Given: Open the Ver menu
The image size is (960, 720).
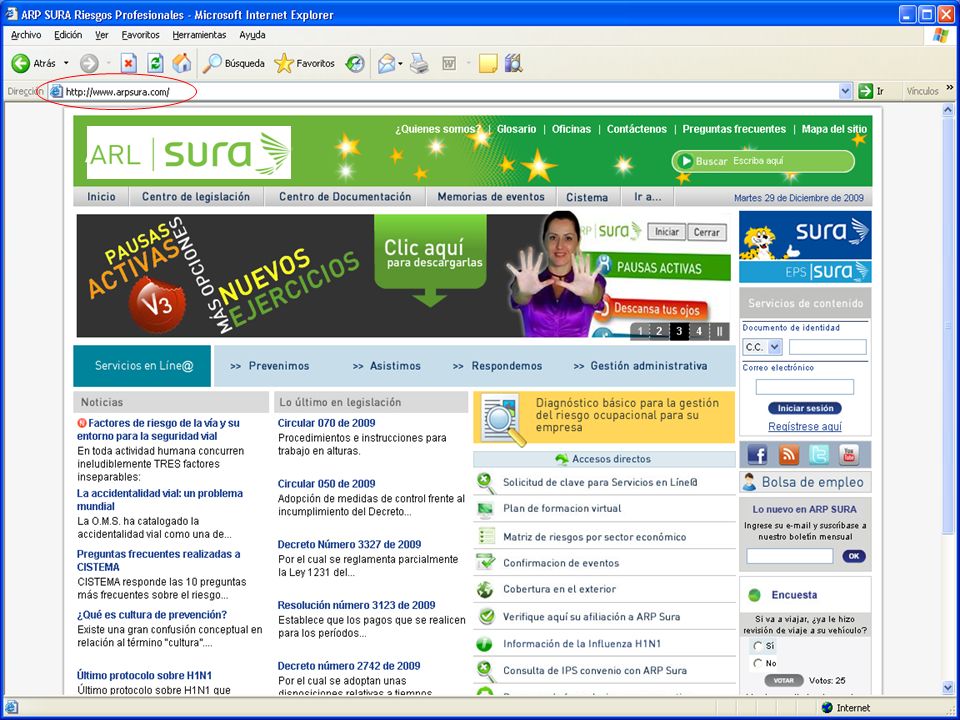Looking at the screenshot, I should click(102, 35).
